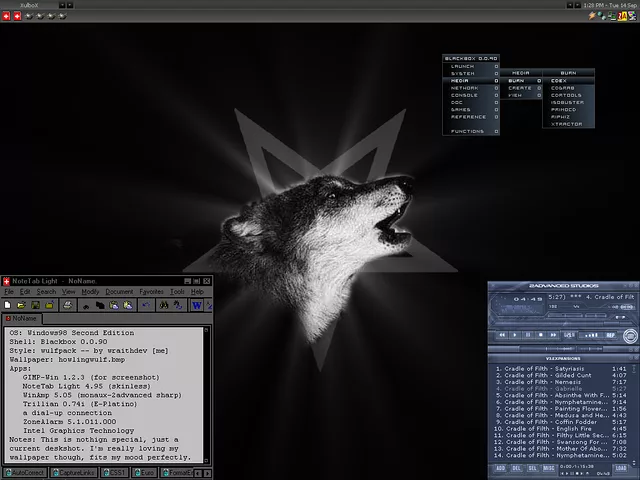Image resolution: width=640 pixels, height=480 pixels.
Task: Click the binoculars find icon in NoteTab
Action: coord(164,305)
